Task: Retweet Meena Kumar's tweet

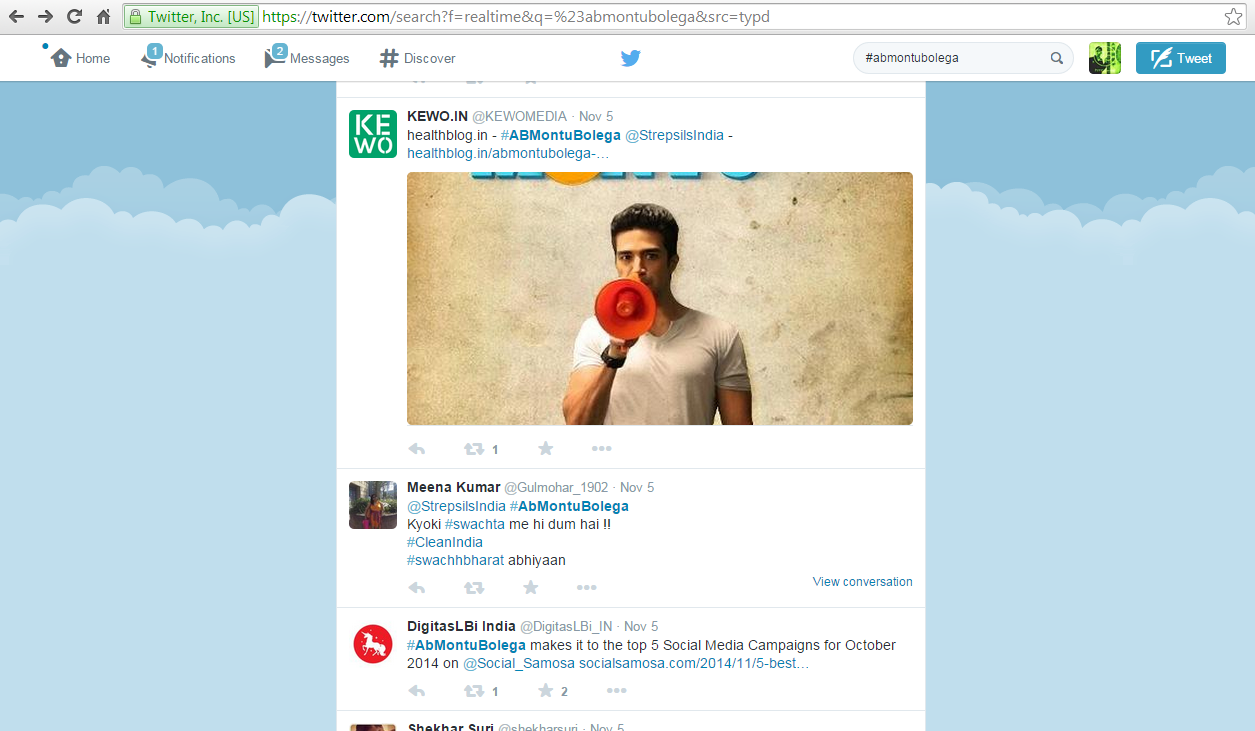Action: coord(474,588)
